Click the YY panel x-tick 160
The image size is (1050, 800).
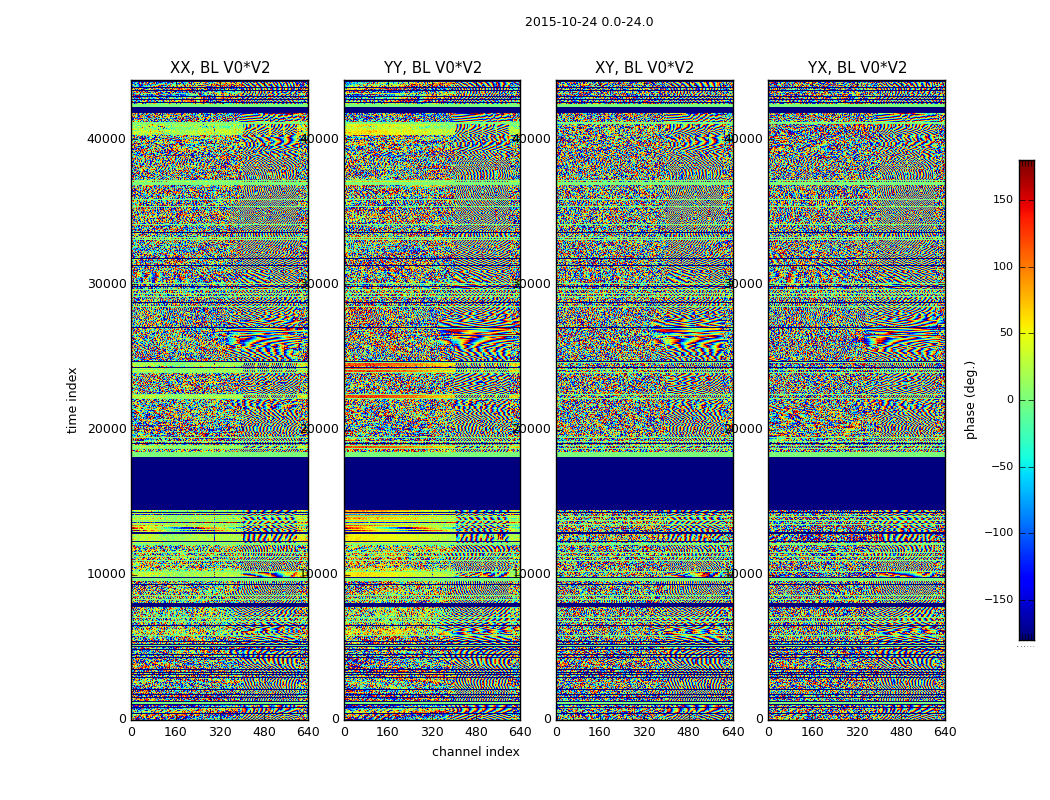pos(388,732)
